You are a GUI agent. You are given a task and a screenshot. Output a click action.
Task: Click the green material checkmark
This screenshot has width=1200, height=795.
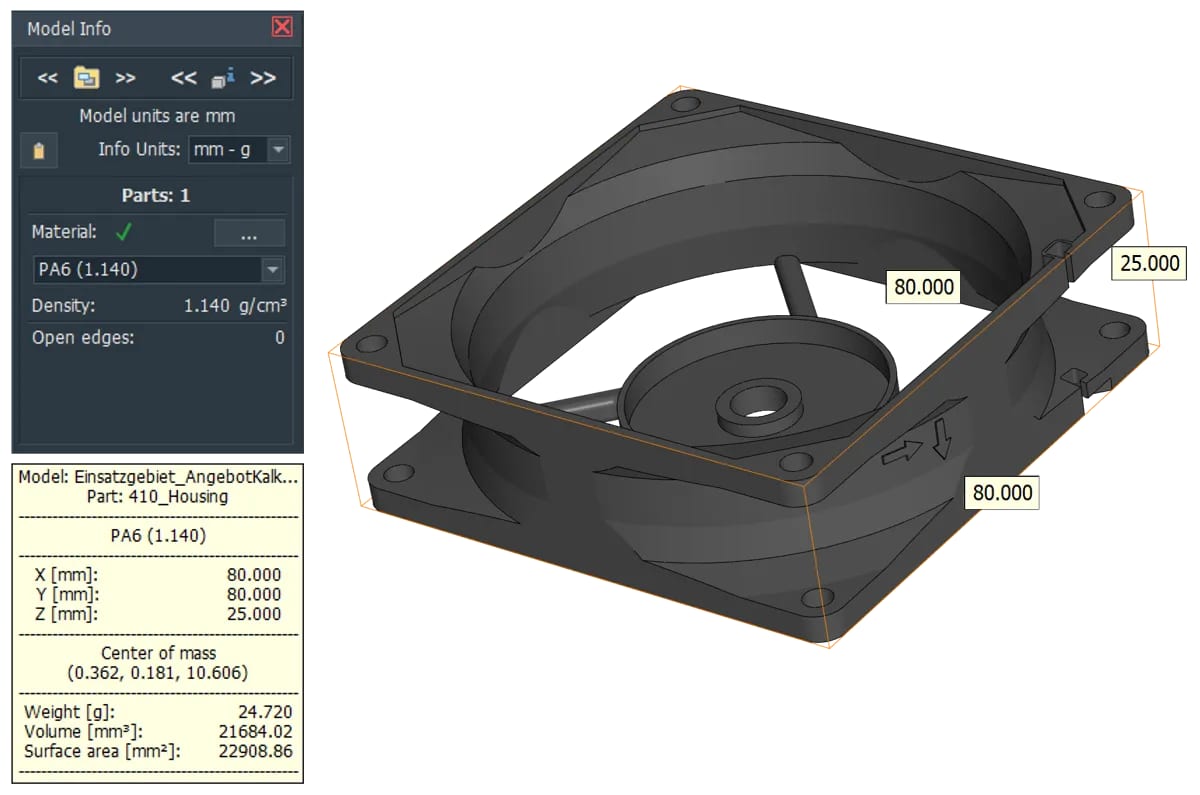click(123, 232)
